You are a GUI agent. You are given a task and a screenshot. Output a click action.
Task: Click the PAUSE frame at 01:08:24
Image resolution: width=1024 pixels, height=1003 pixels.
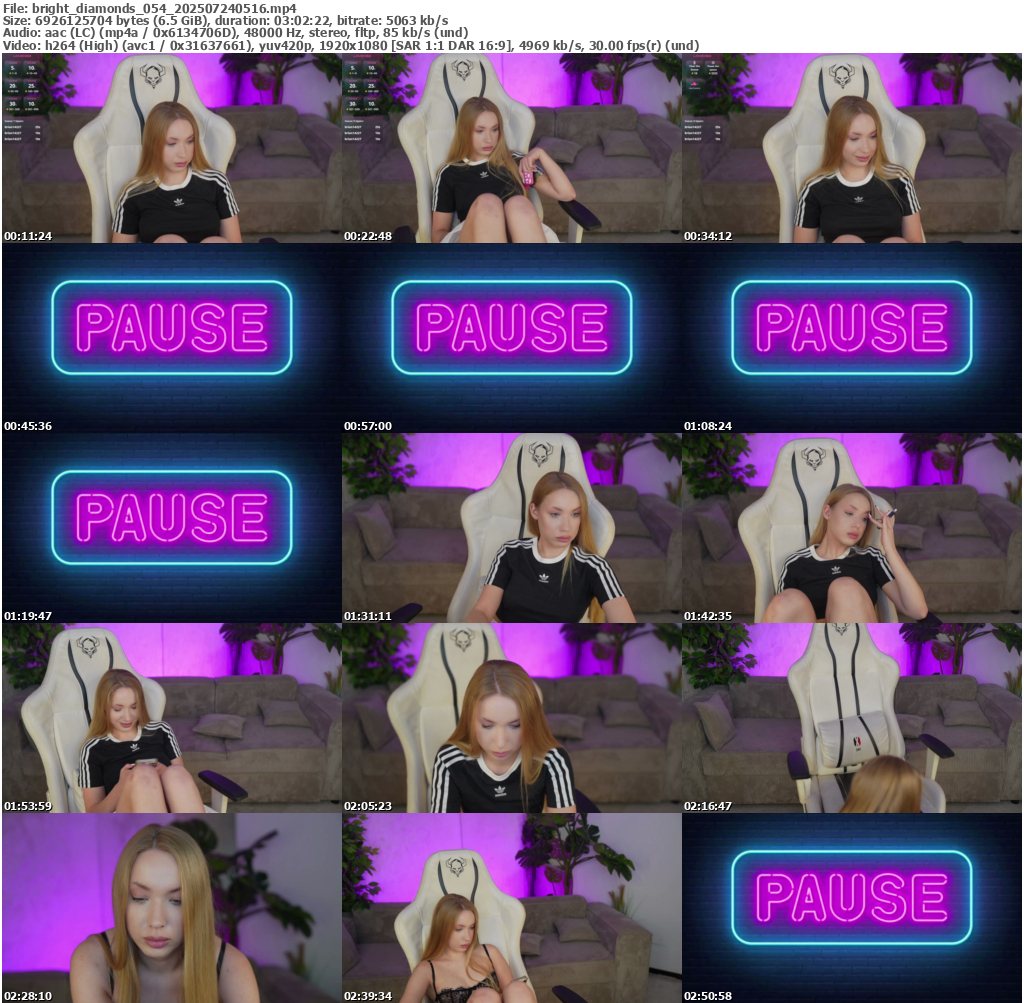click(851, 338)
